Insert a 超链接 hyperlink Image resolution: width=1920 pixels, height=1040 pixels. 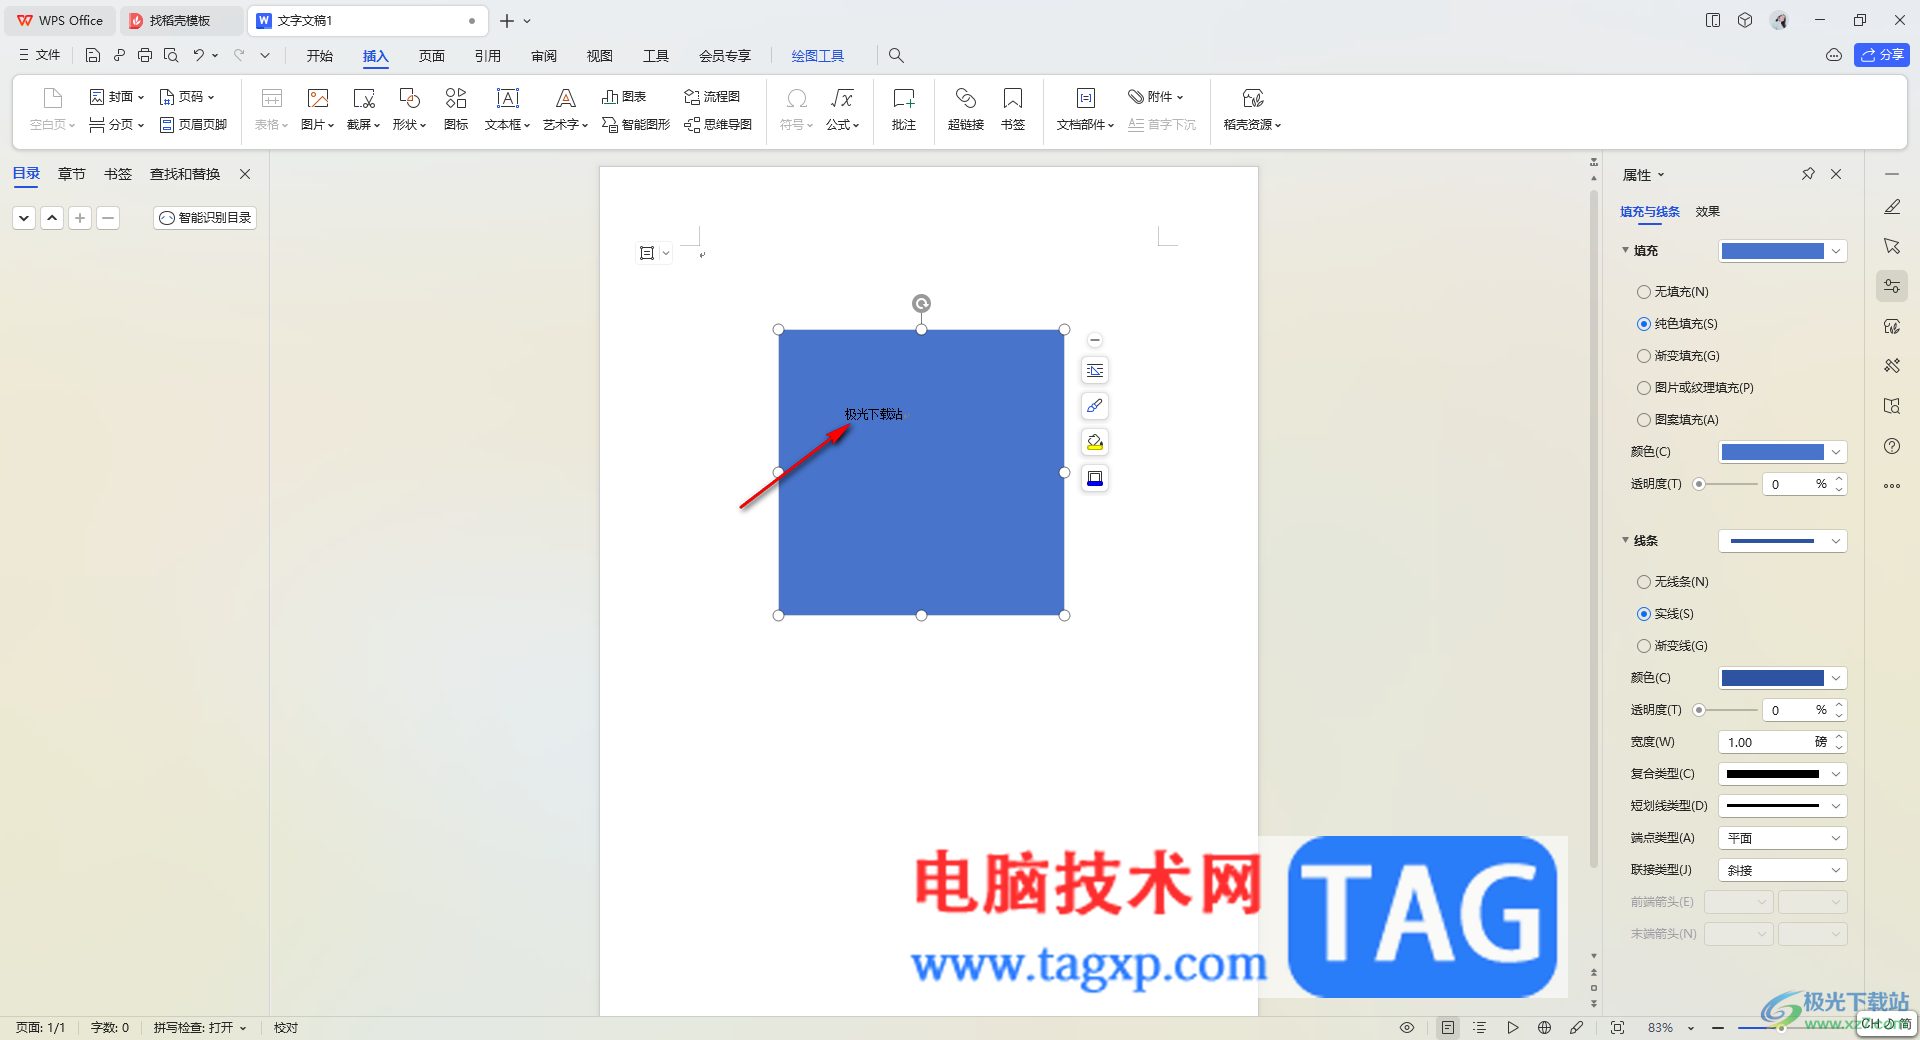pyautogui.click(x=966, y=110)
